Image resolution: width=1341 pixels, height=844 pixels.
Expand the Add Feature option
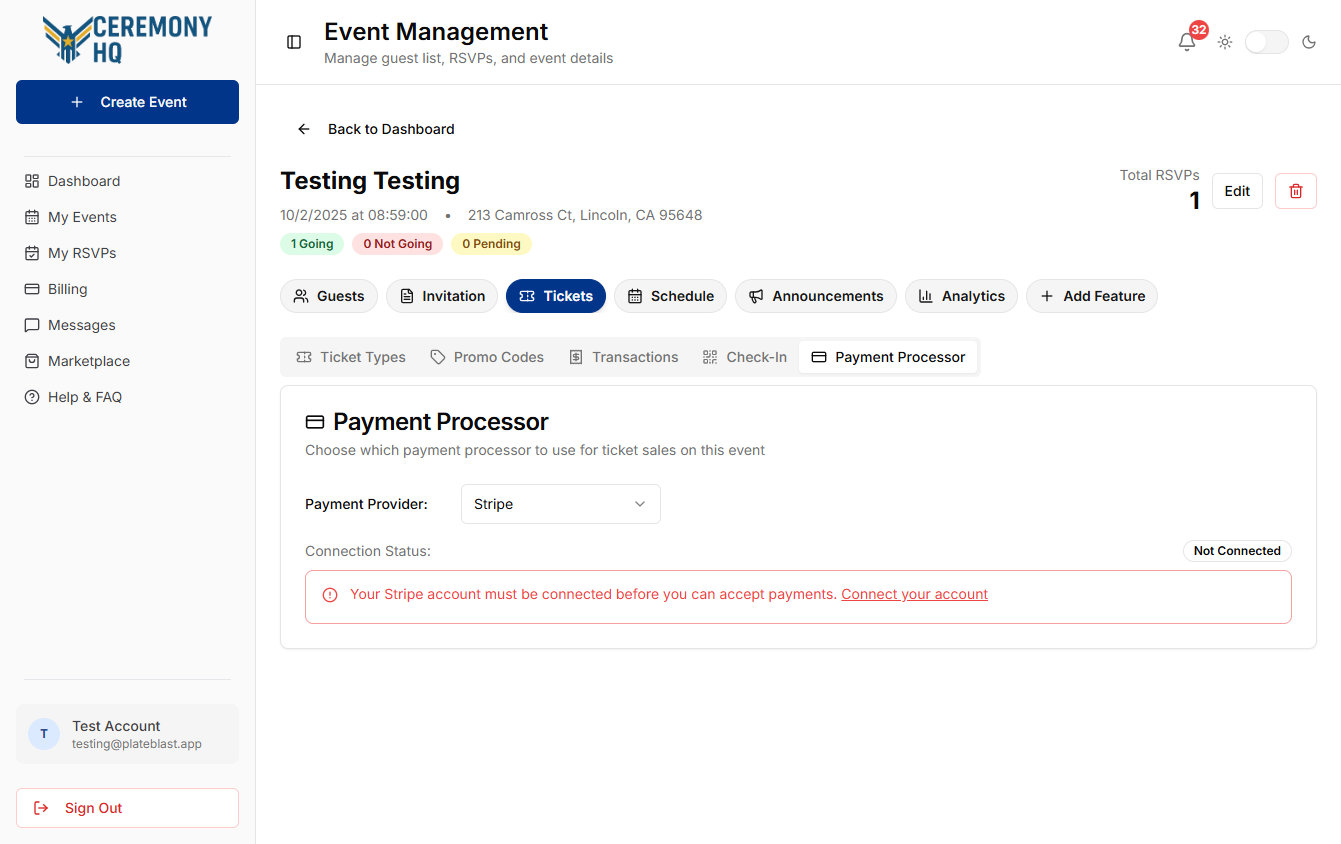1092,296
